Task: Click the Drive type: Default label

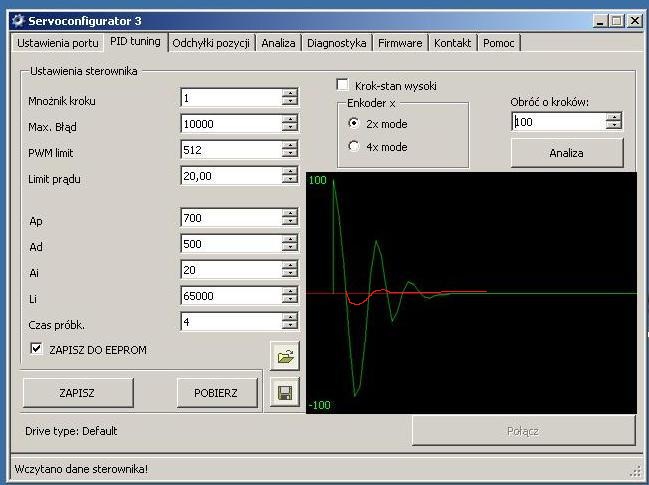Action: pos(71,431)
